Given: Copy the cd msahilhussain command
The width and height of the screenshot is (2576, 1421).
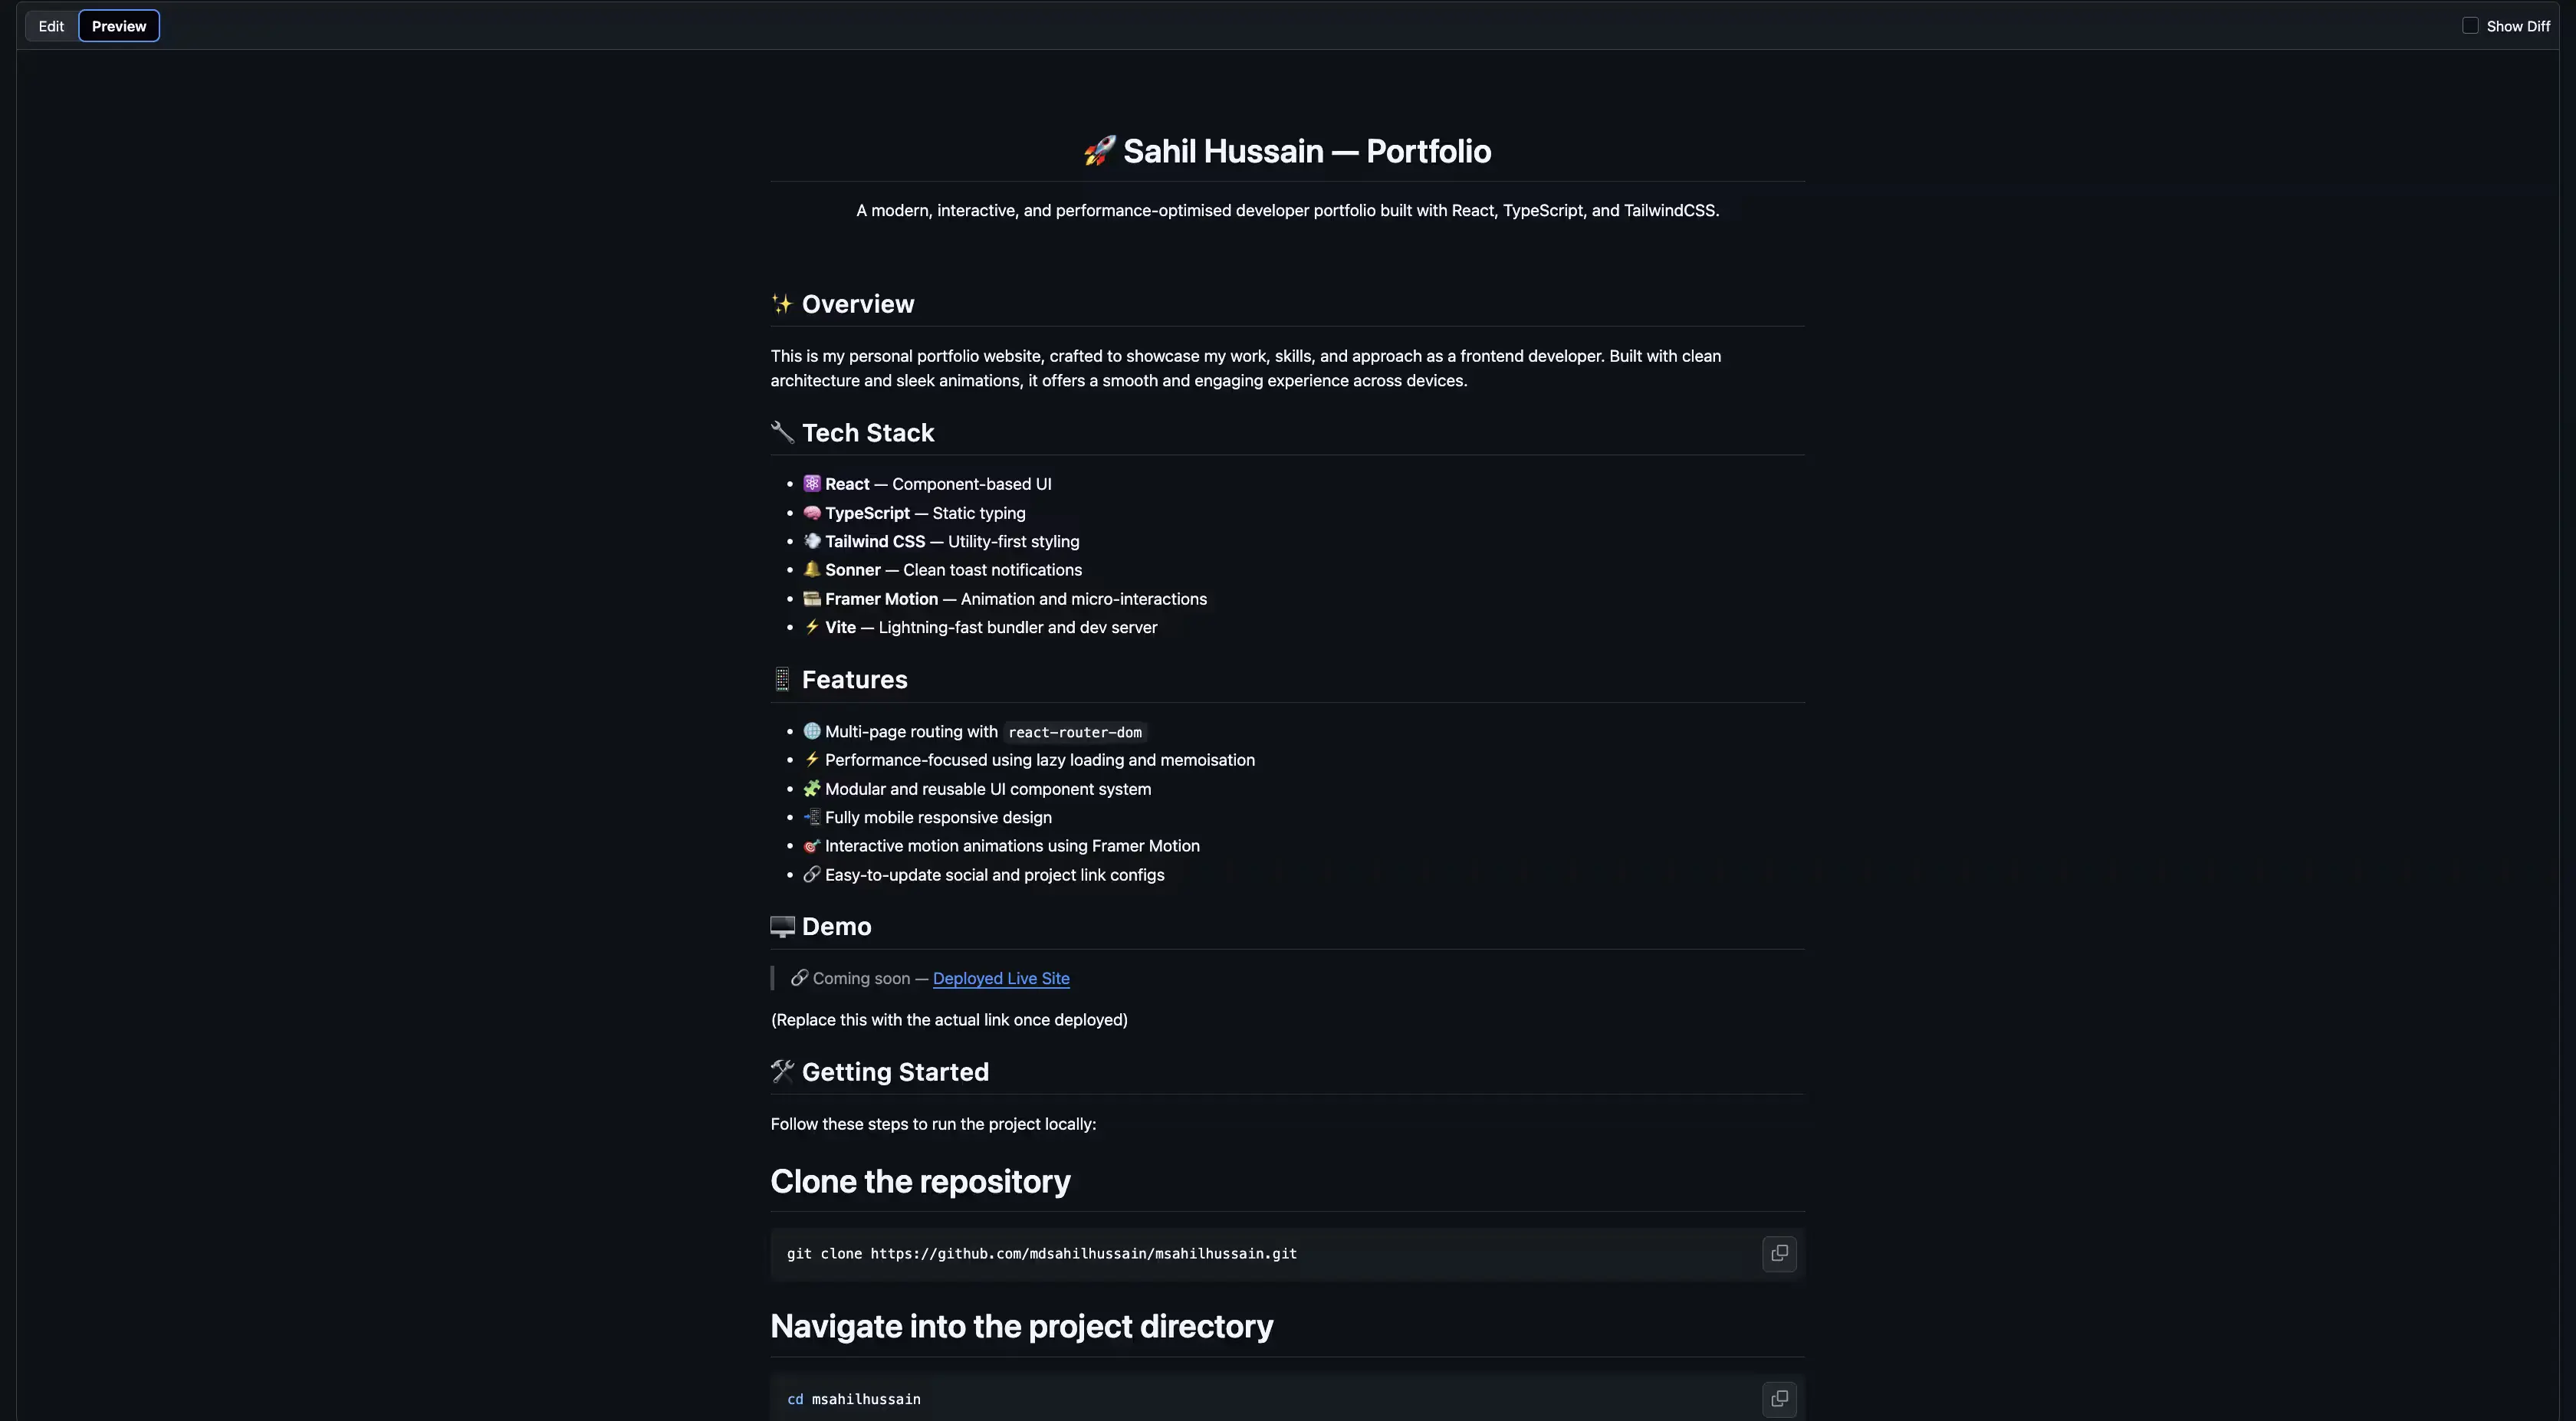Looking at the screenshot, I should point(1778,1398).
